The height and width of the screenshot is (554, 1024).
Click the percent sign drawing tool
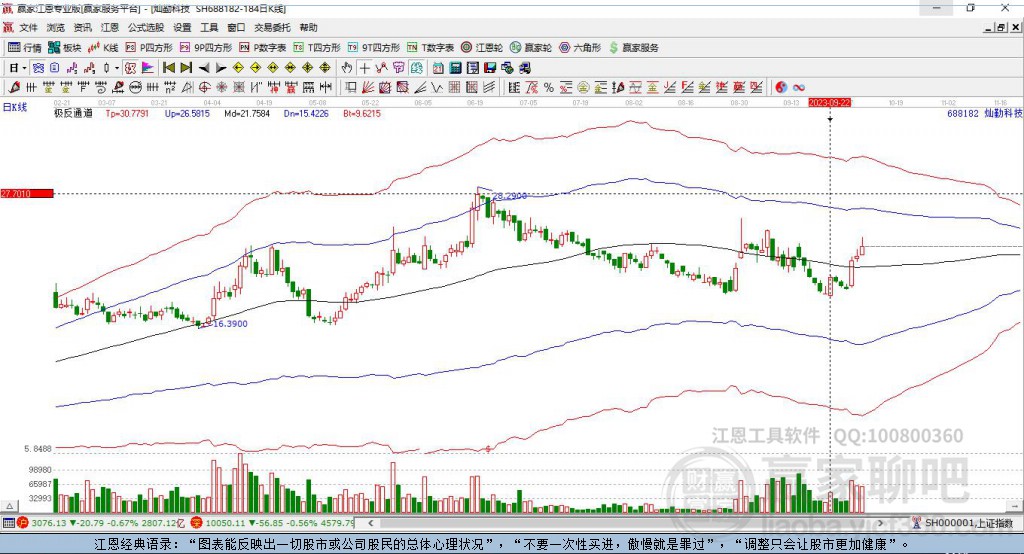click(x=549, y=88)
